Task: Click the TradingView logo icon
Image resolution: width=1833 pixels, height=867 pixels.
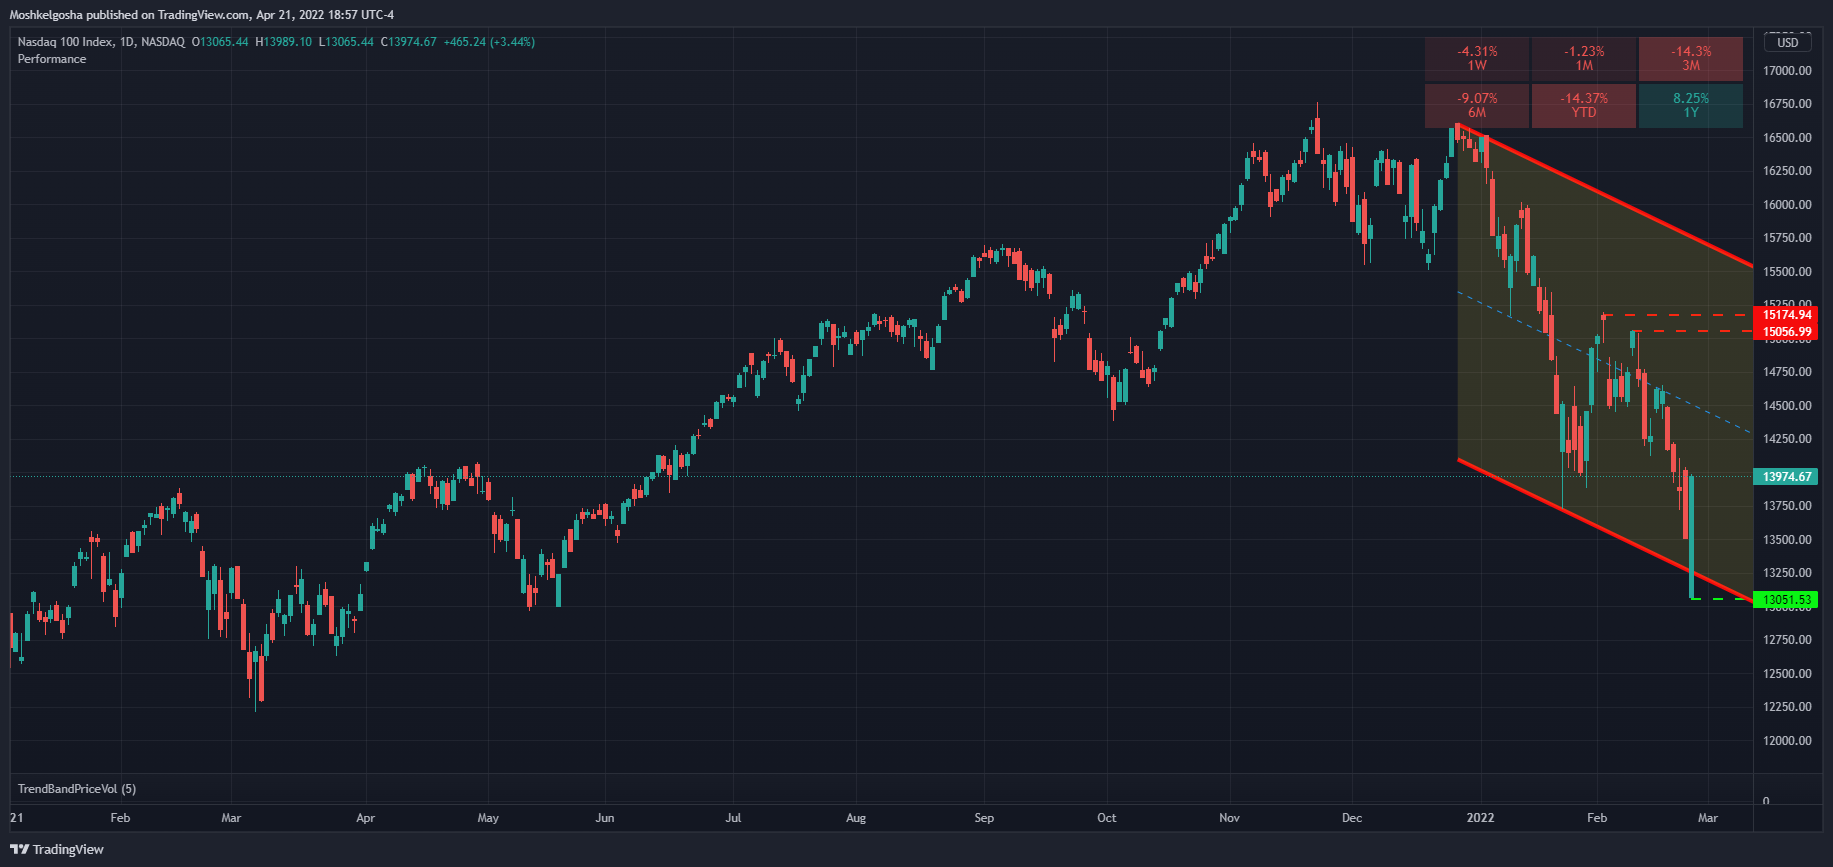Action: click(20, 849)
